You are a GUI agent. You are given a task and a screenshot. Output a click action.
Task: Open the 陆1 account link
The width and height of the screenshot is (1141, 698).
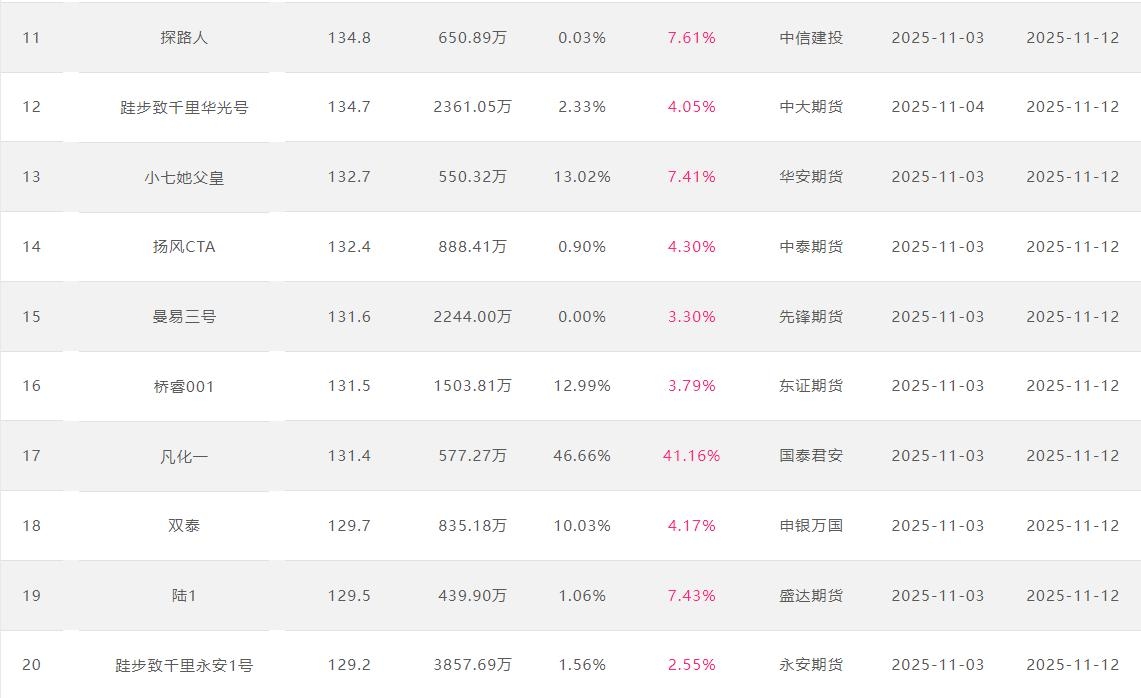(184, 596)
